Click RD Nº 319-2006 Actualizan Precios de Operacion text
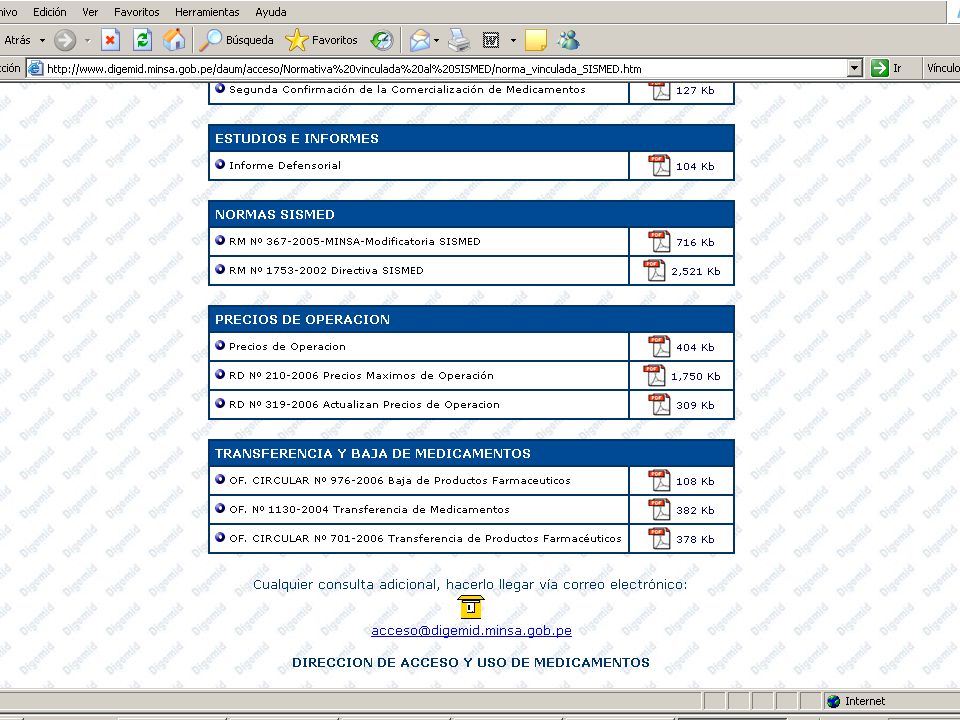Viewport: 960px width, 720px height. 364,405
